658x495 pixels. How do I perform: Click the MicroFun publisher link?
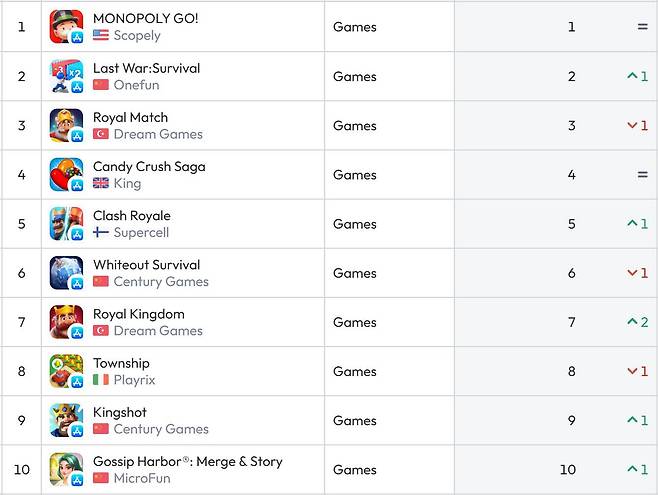point(141,478)
